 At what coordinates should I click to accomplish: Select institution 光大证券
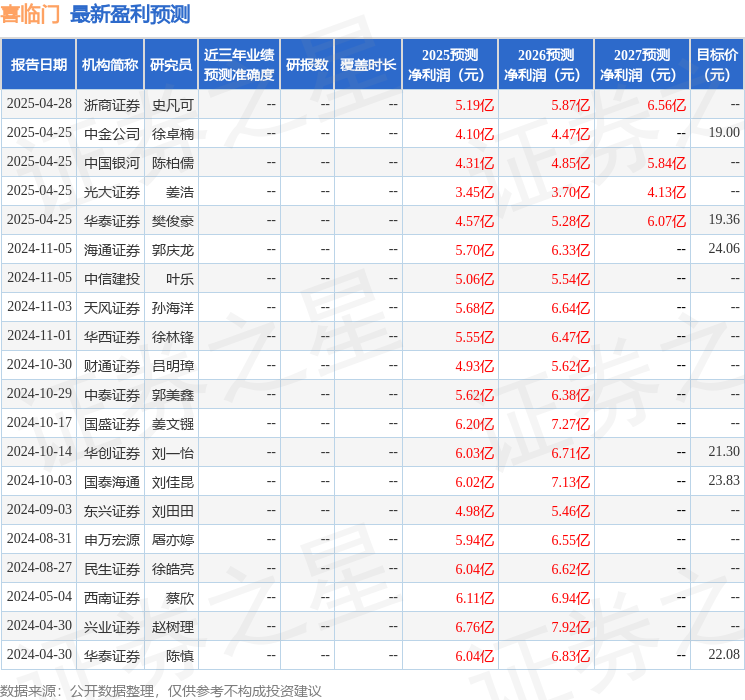(x=112, y=192)
